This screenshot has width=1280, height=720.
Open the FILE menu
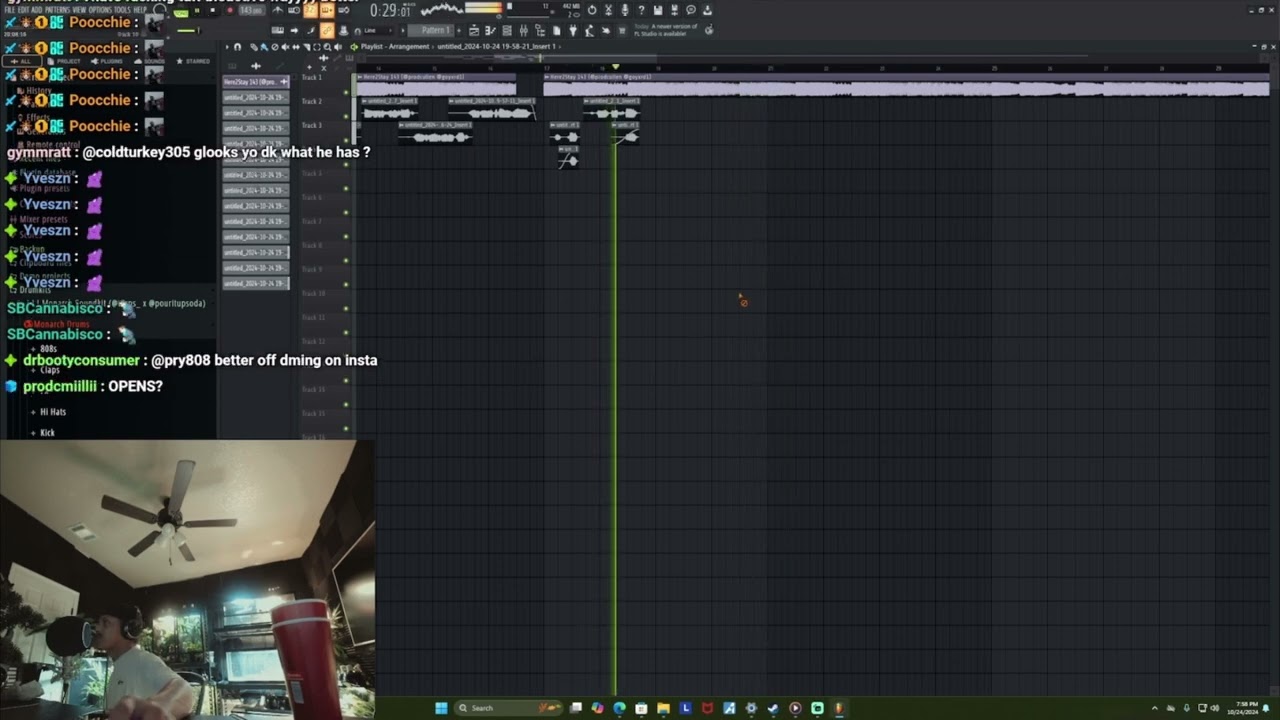tap(9, 10)
